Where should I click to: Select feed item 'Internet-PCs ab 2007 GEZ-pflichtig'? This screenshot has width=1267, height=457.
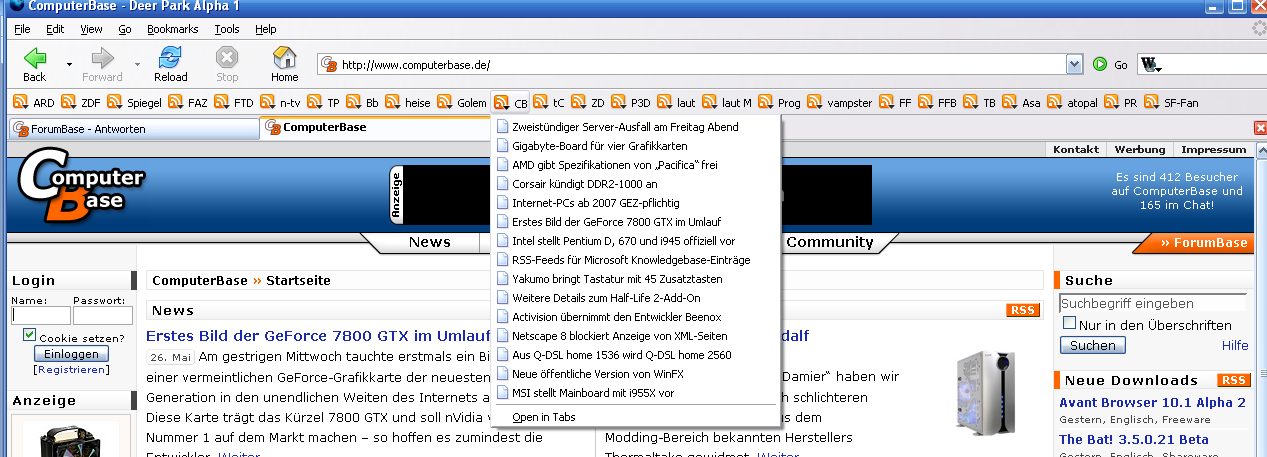(635, 203)
